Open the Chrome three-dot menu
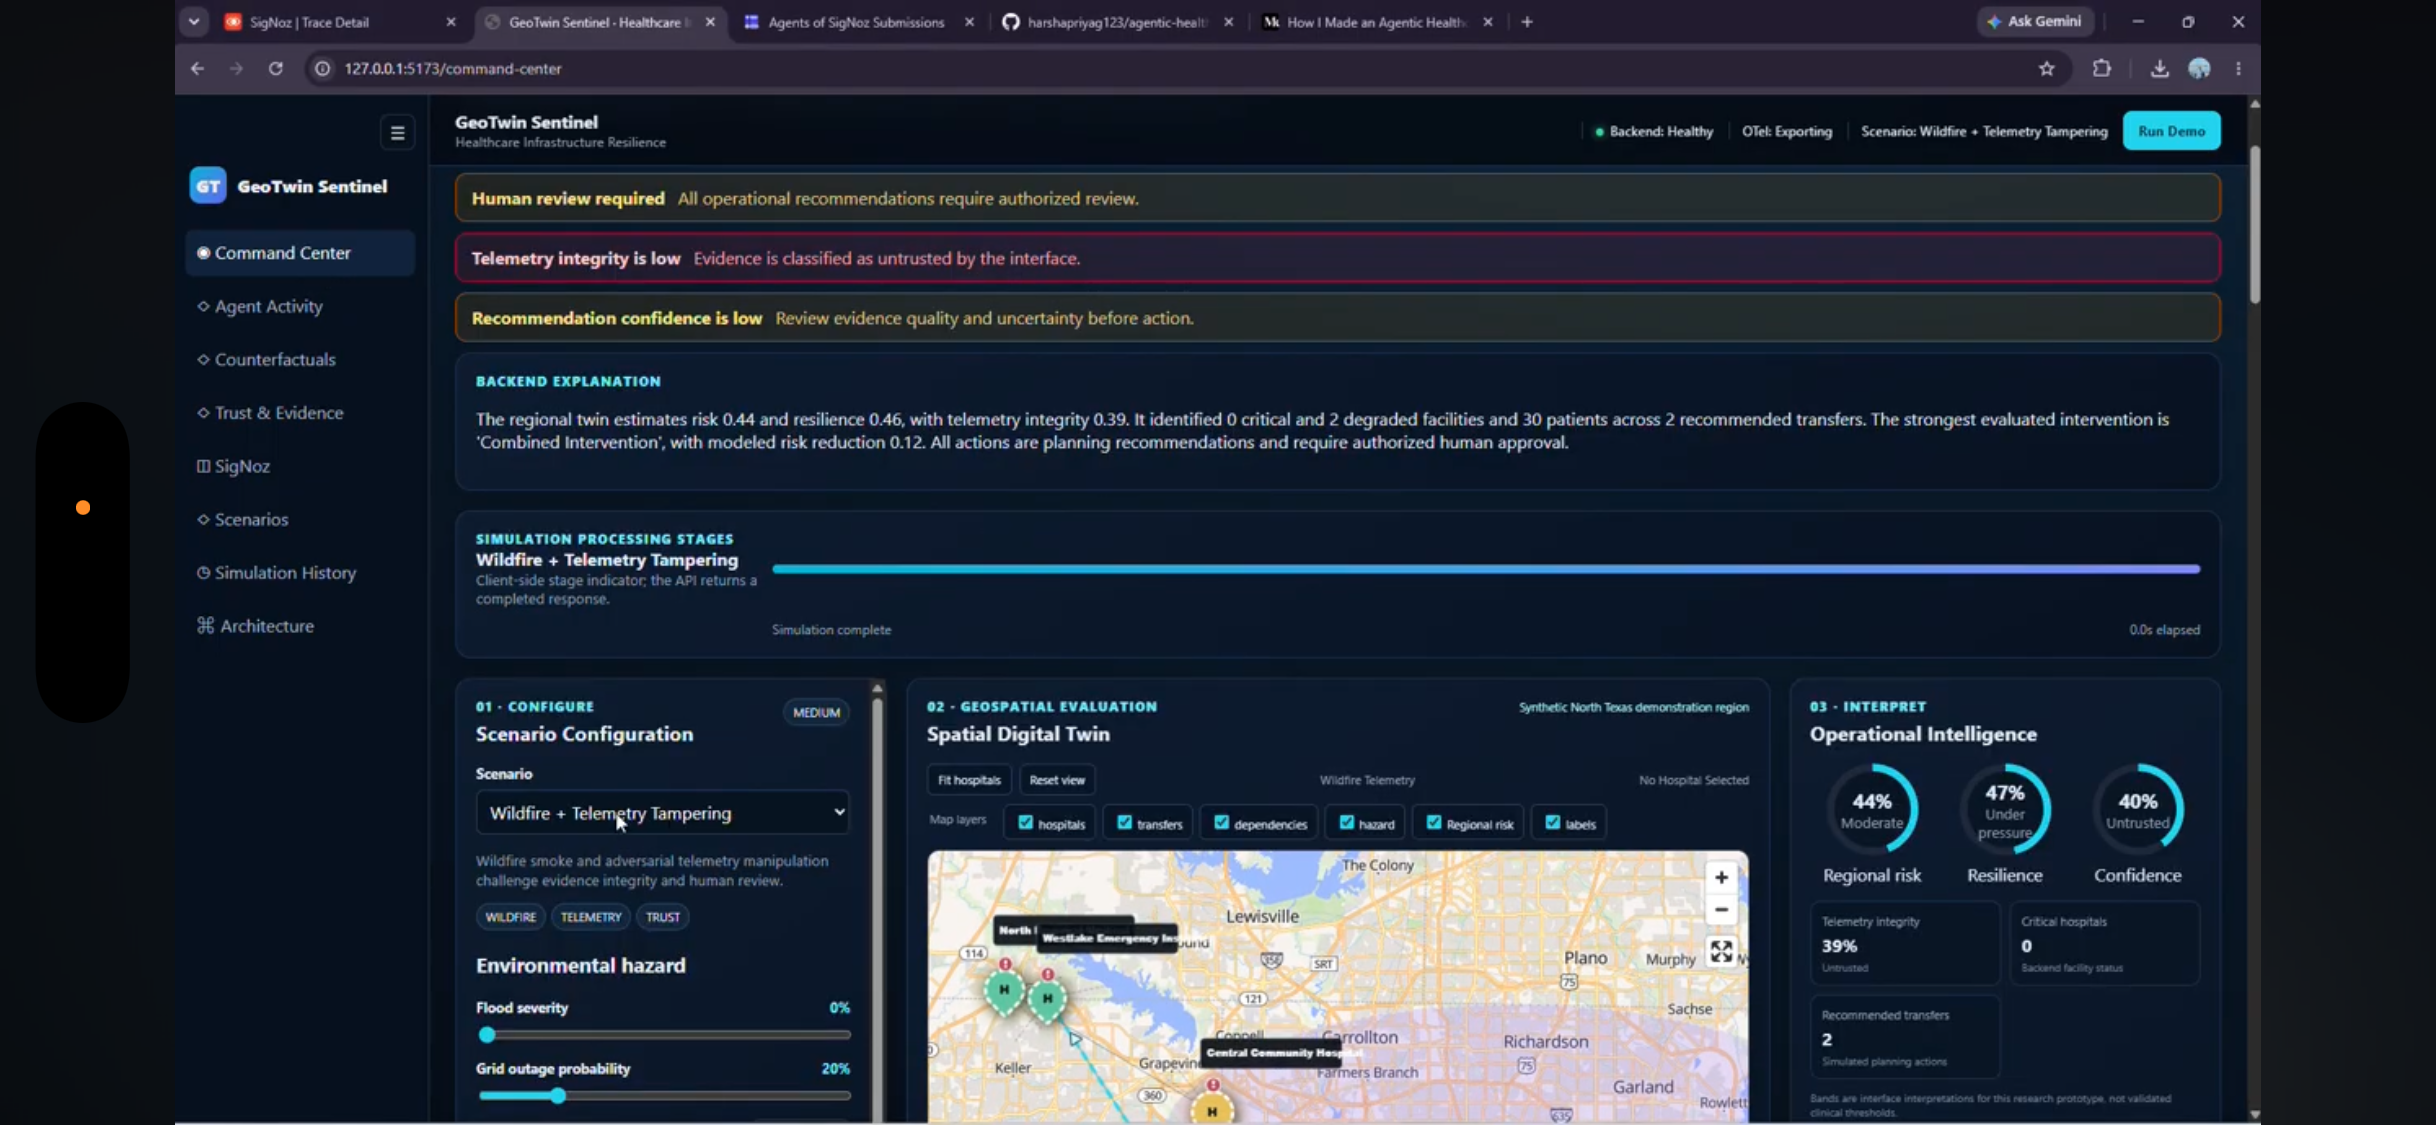Viewport: 2436px width, 1125px height. (2239, 68)
